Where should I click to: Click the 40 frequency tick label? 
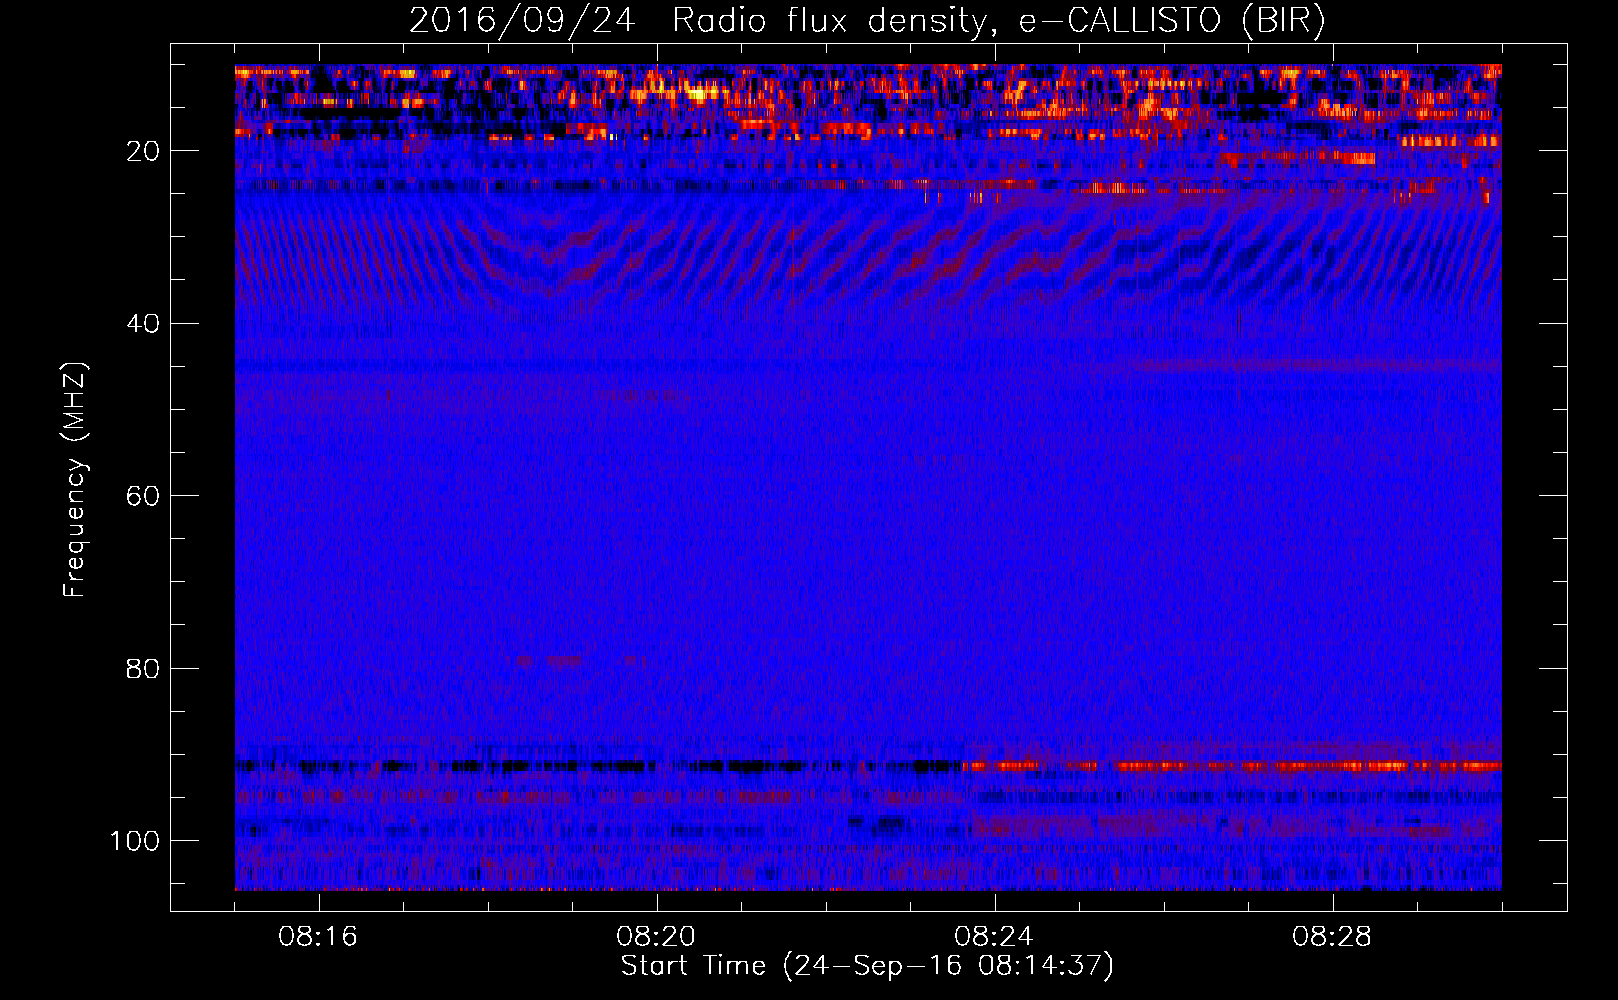click(x=143, y=324)
